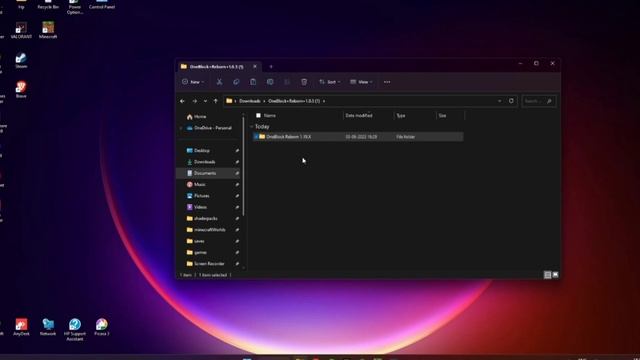Collapse the Today group
640x360 pixels.
251,127
